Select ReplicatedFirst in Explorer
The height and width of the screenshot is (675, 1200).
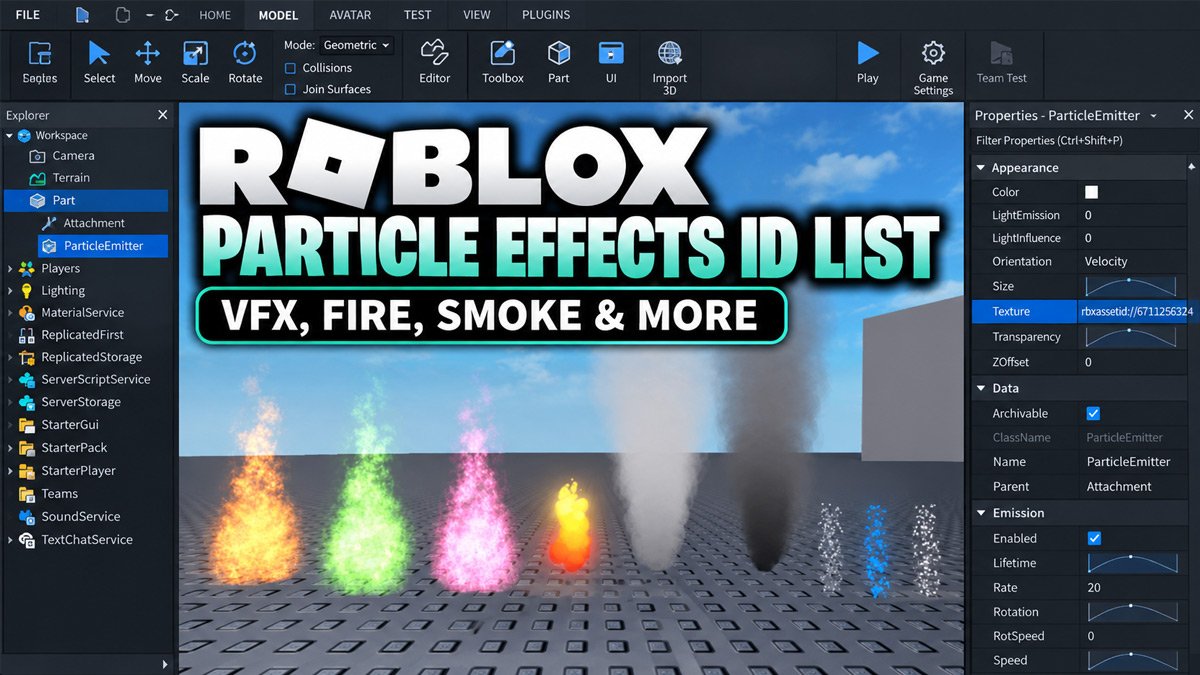82,335
